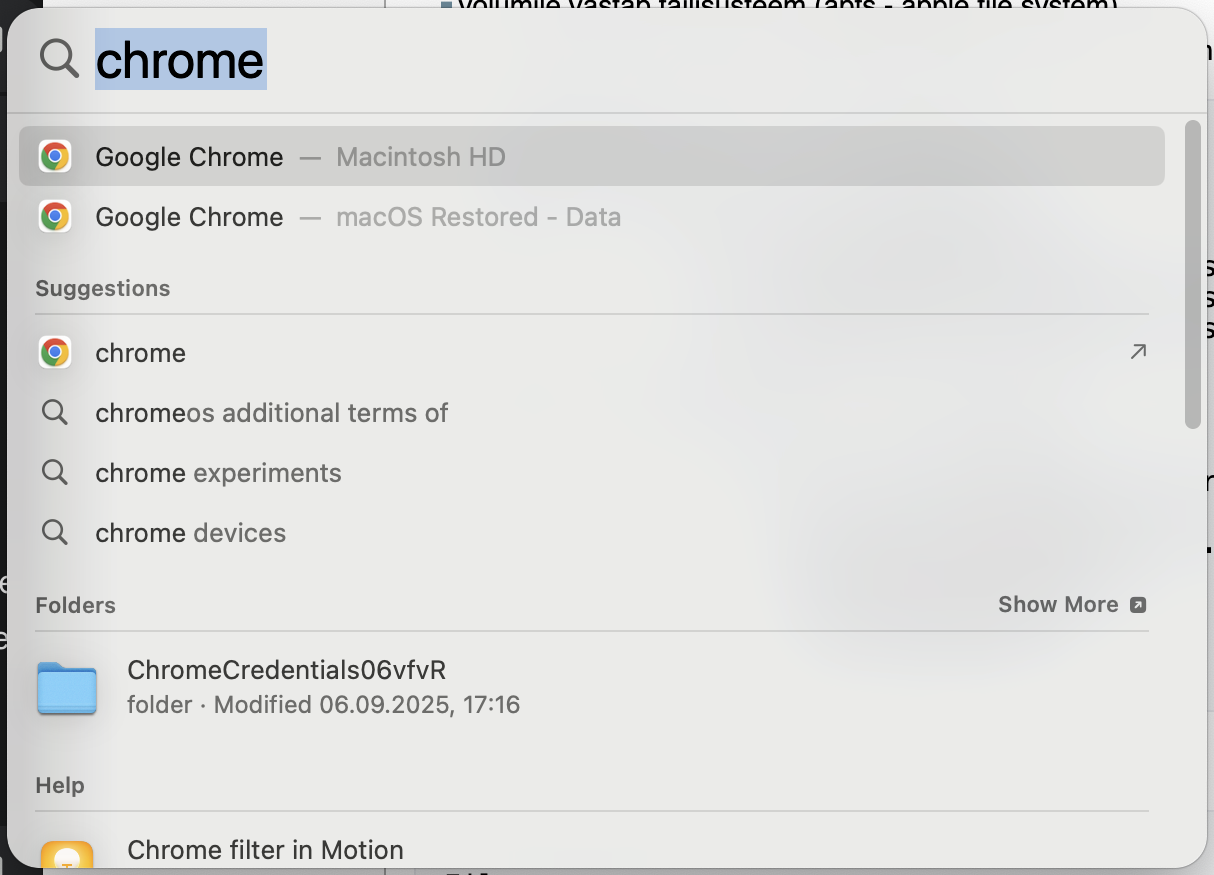Select 'chromeos additional terms of' suggestion
The width and height of the screenshot is (1214, 875).
592,413
